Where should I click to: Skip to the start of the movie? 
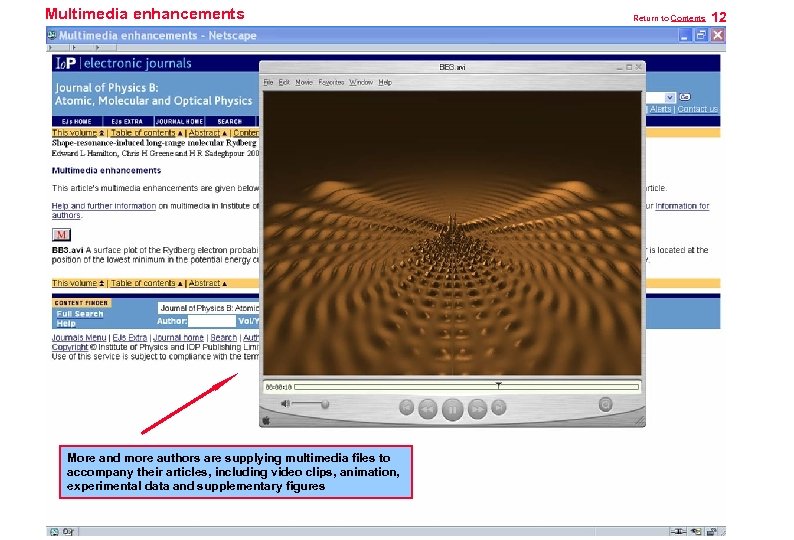[406, 407]
